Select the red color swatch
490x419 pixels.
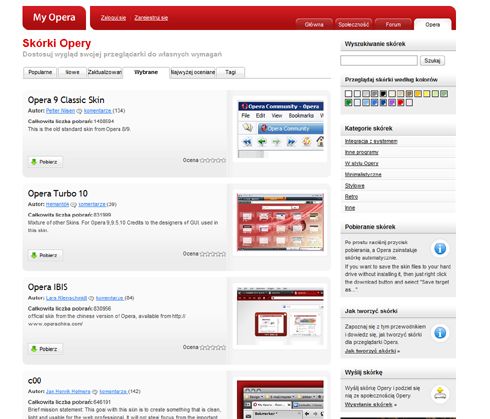(401, 103)
